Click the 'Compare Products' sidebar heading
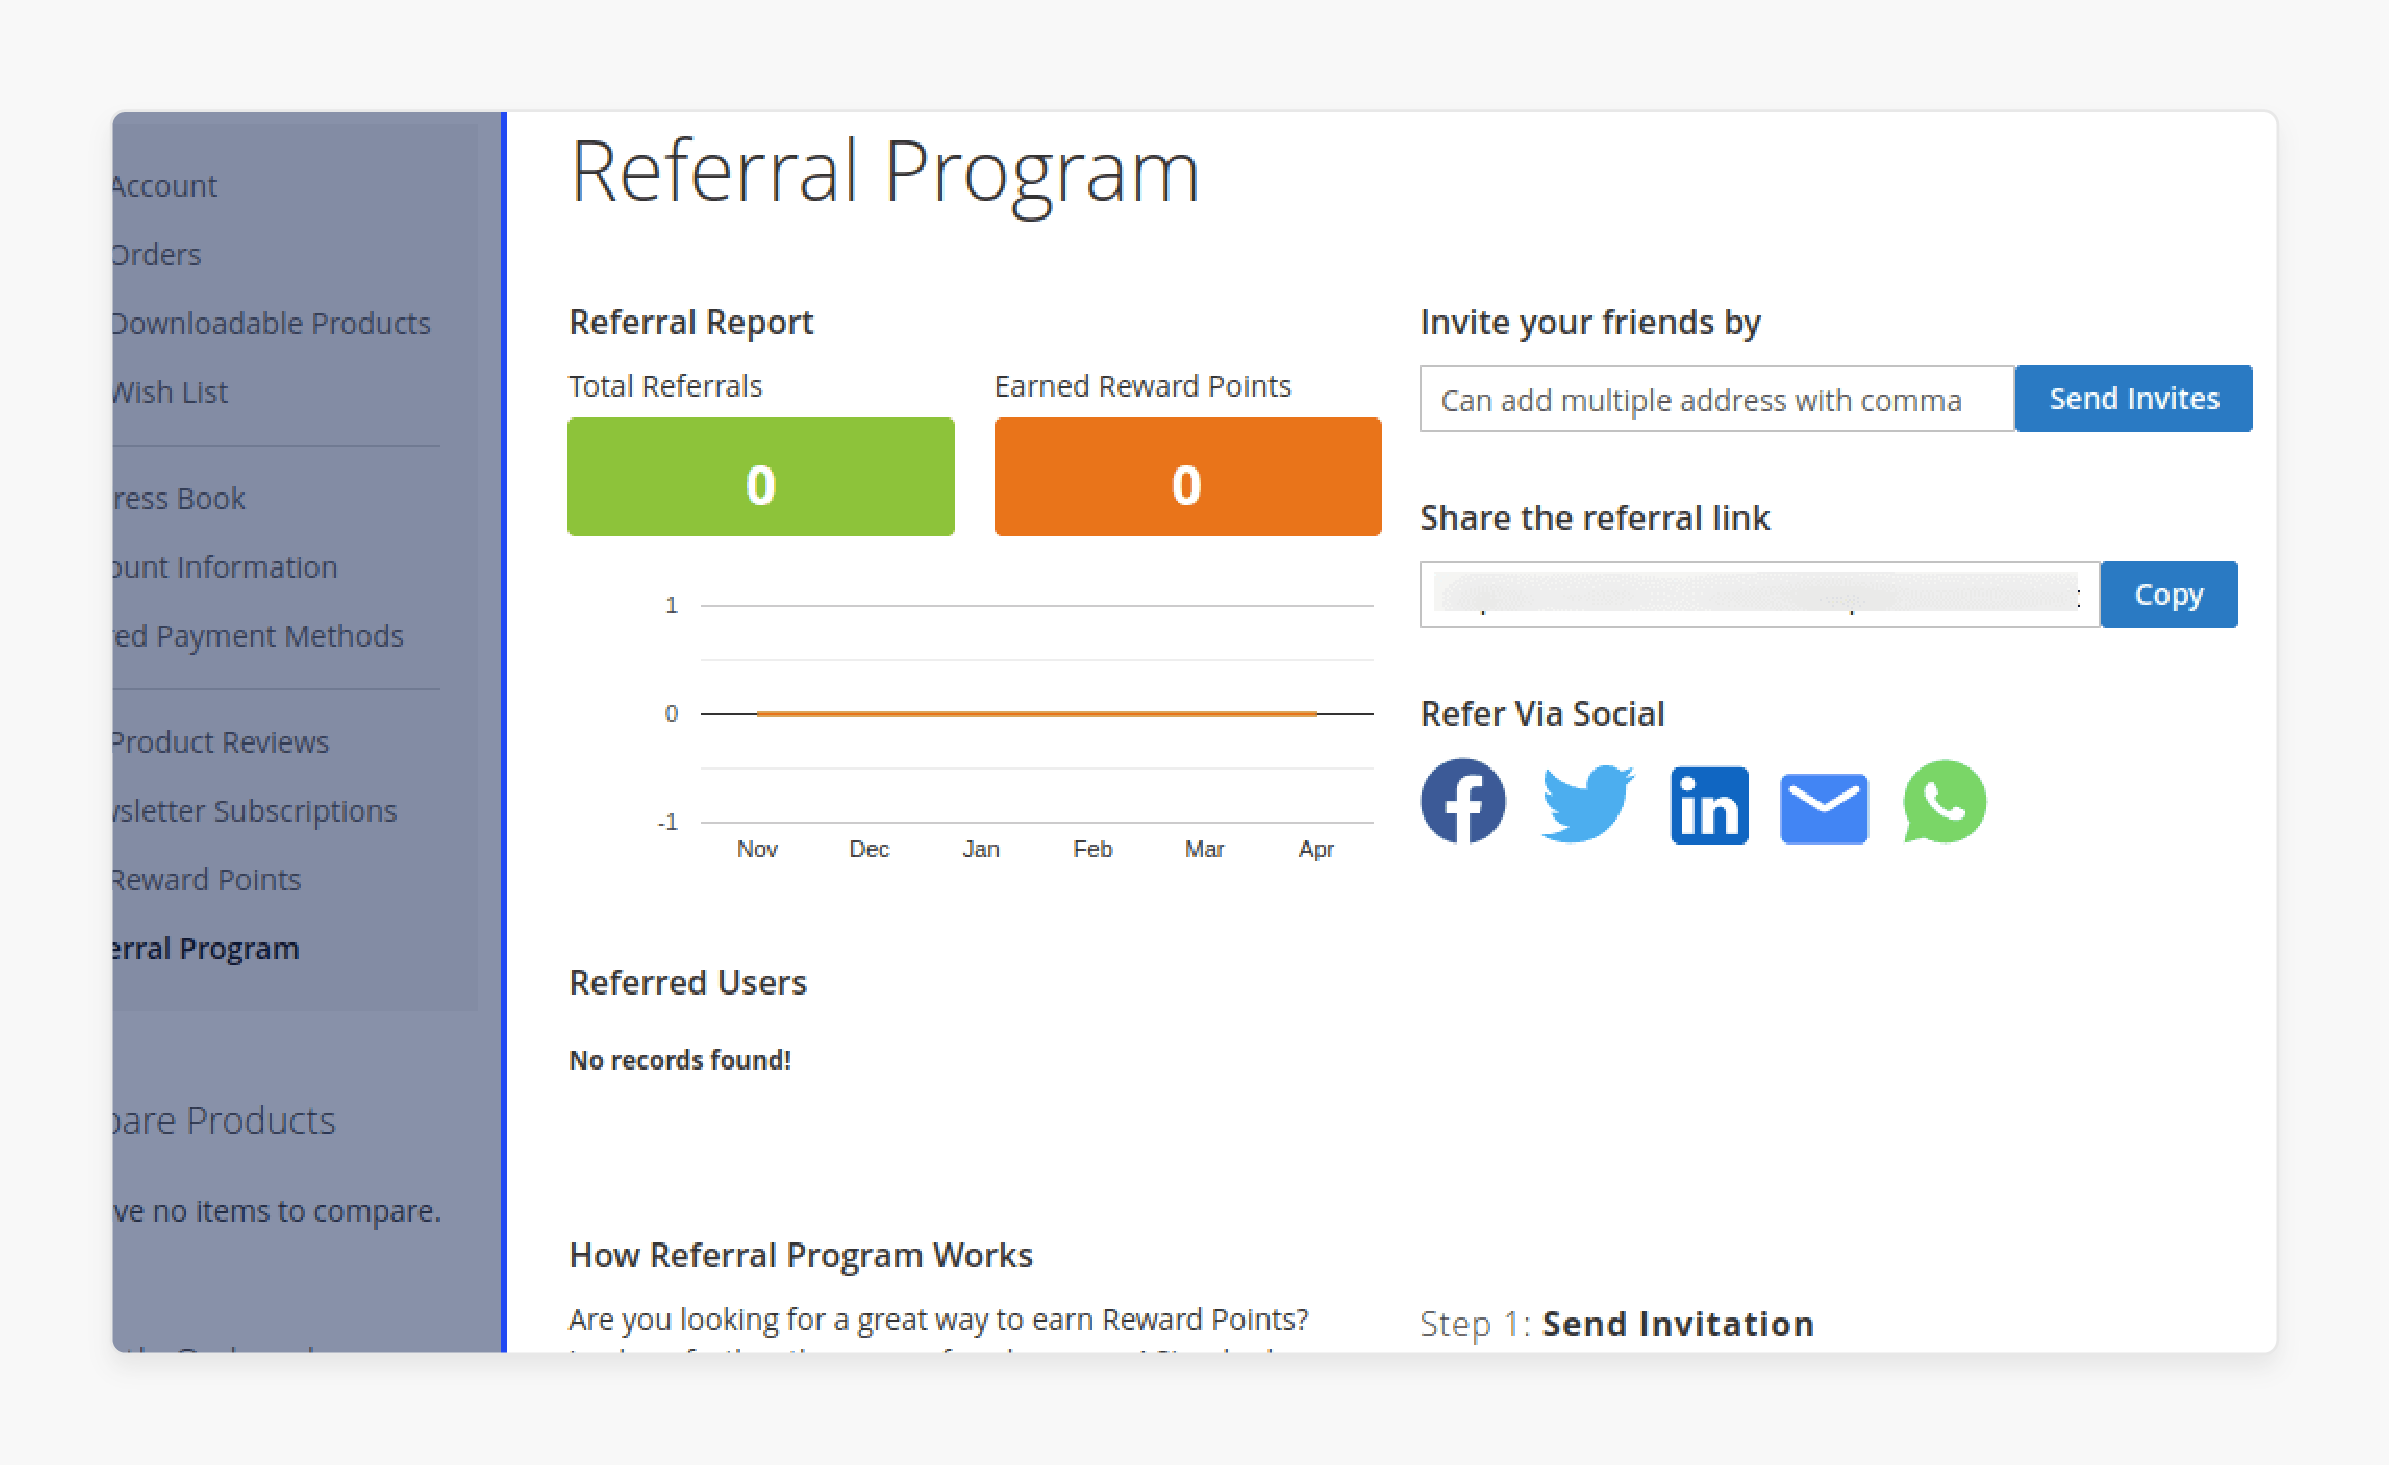Image resolution: width=2389 pixels, height=1465 pixels. [x=224, y=1121]
